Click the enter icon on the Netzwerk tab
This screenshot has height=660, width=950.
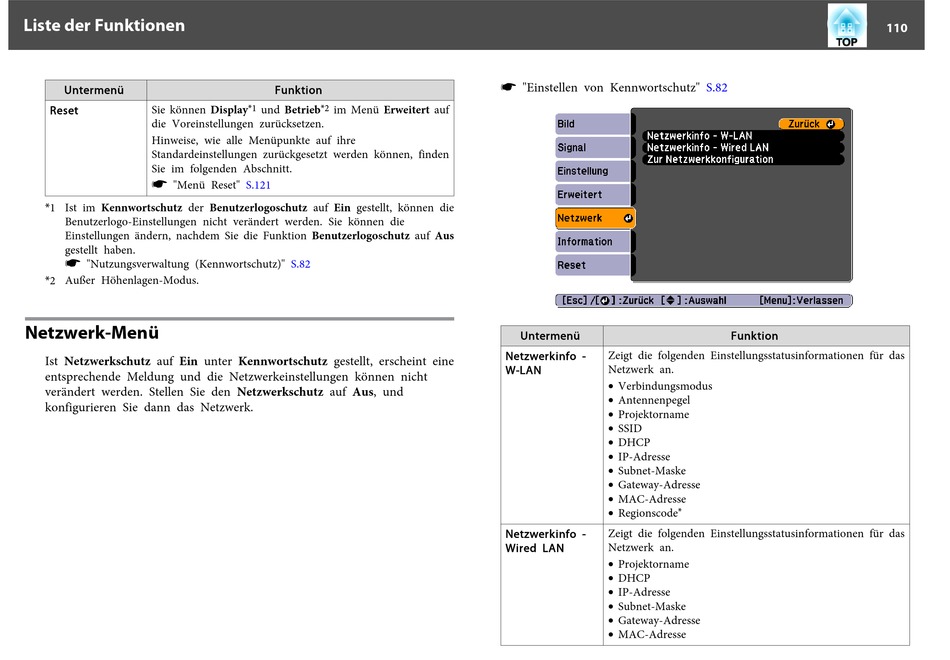628,218
